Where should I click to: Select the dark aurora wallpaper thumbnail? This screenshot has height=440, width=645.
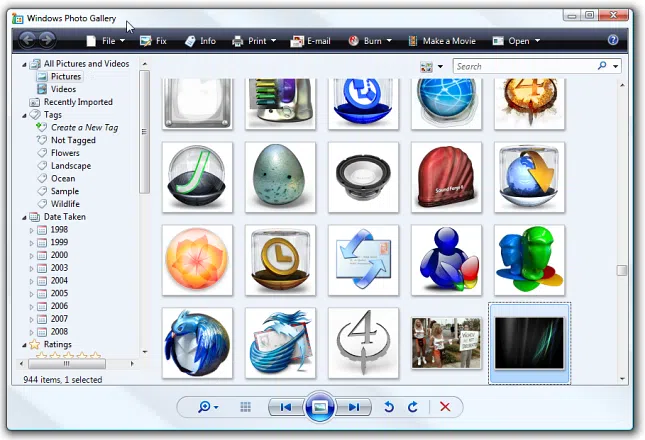tap(529, 343)
